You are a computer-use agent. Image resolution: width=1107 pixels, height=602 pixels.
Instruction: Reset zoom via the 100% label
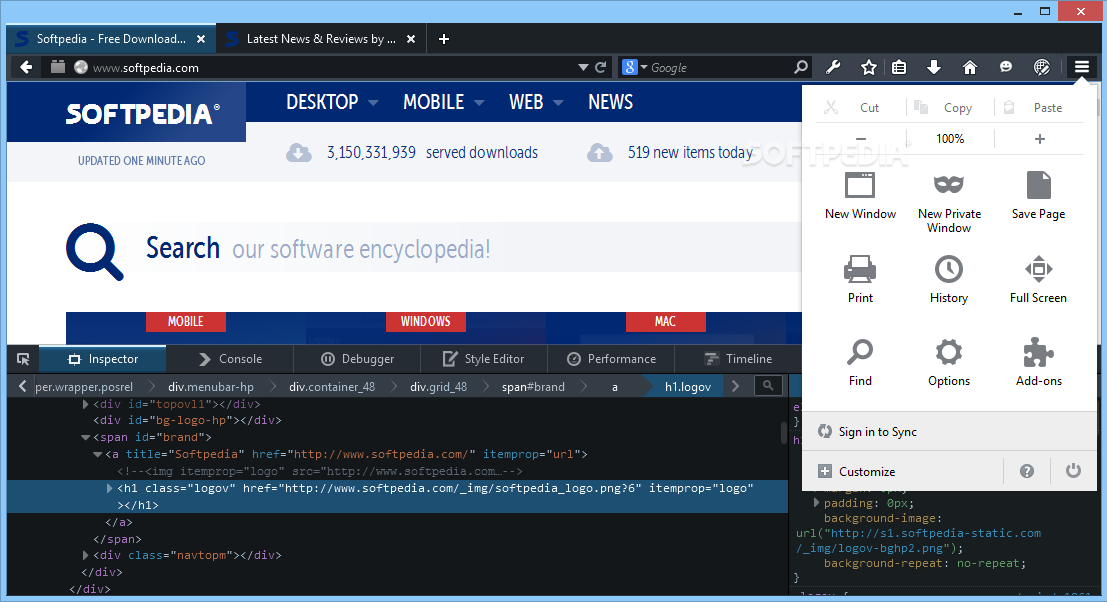tap(950, 139)
